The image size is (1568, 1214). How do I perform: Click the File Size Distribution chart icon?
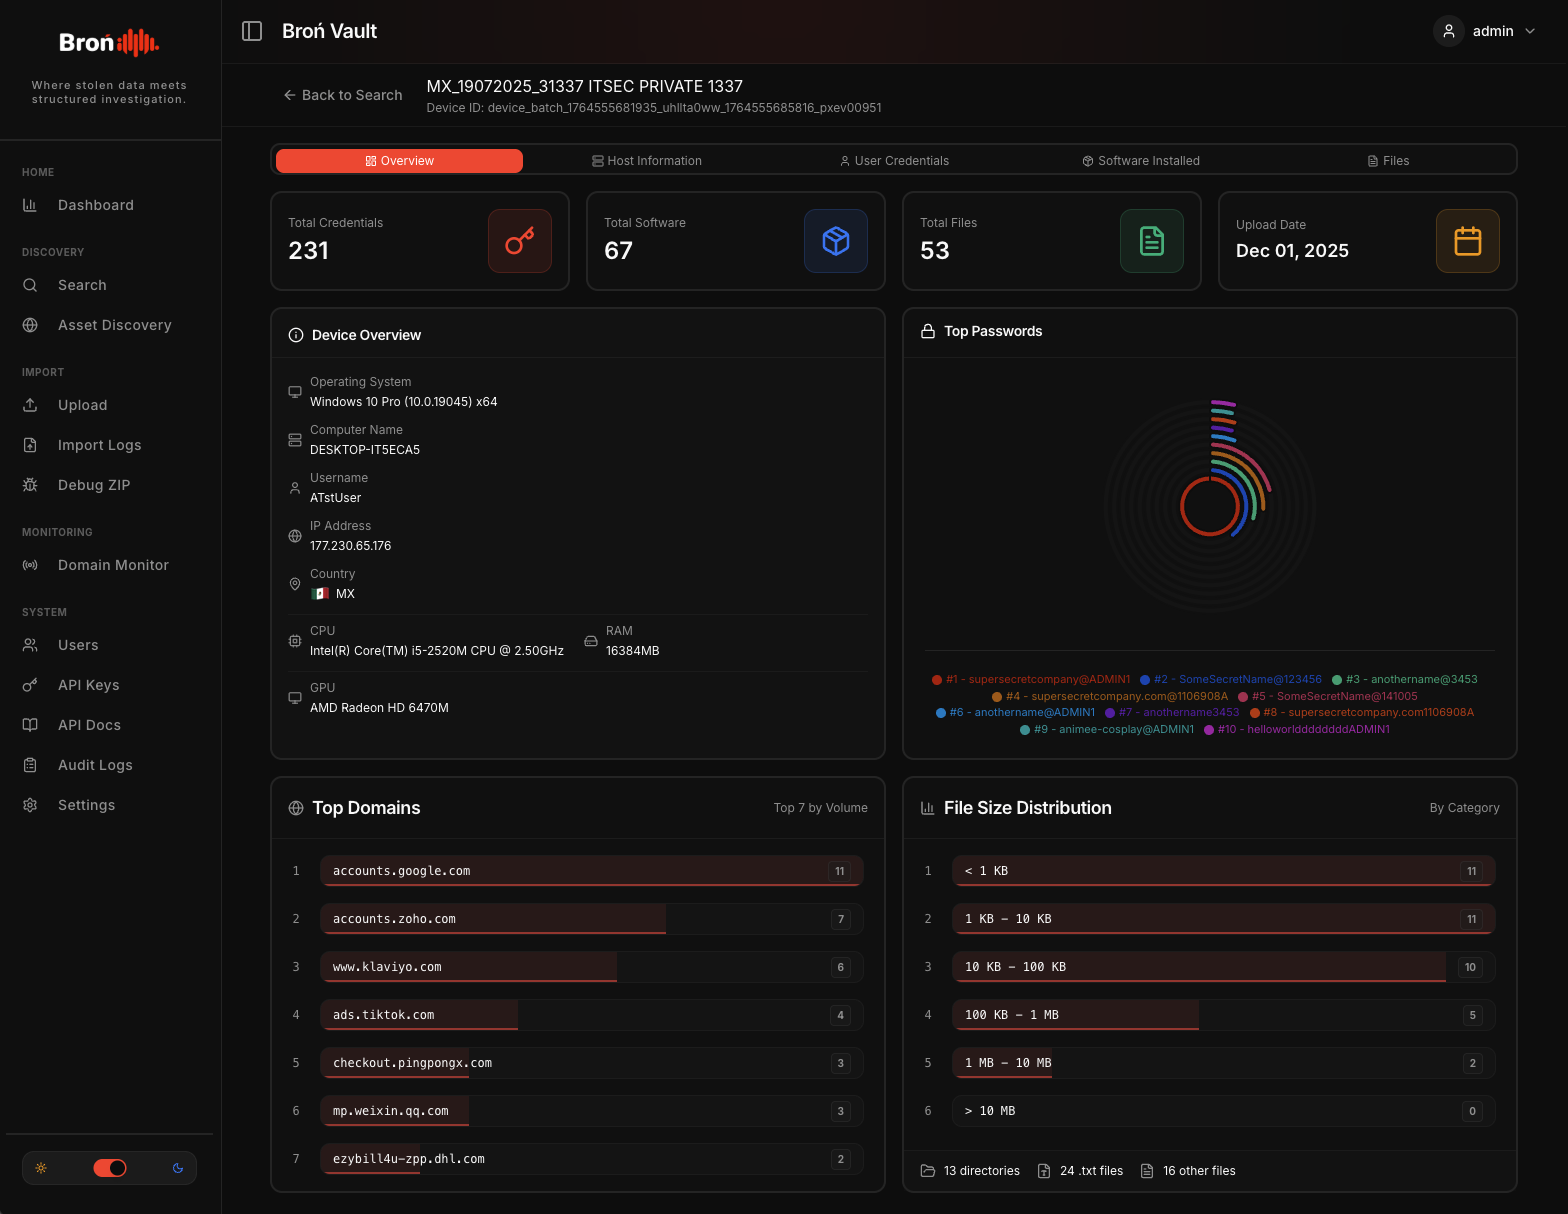[x=928, y=808]
